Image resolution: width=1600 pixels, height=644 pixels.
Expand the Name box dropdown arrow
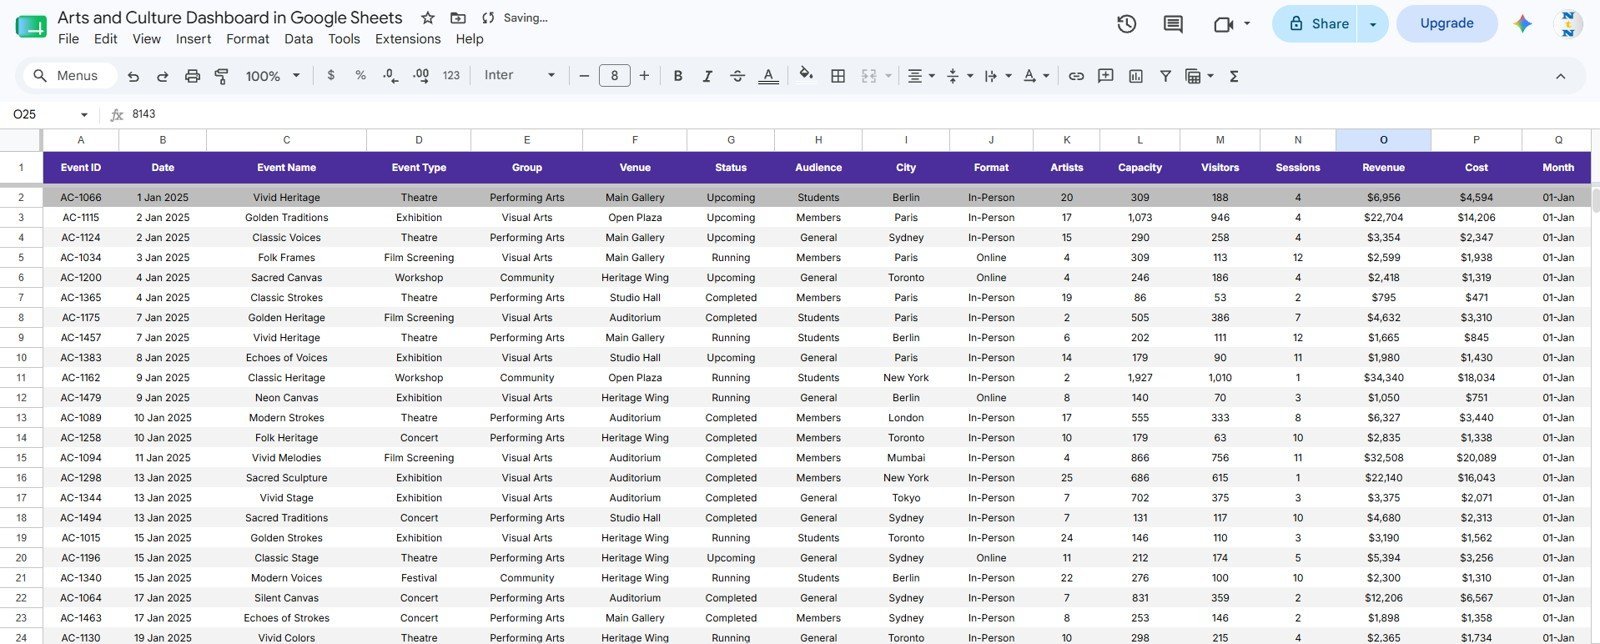pyautogui.click(x=84, y=115)
